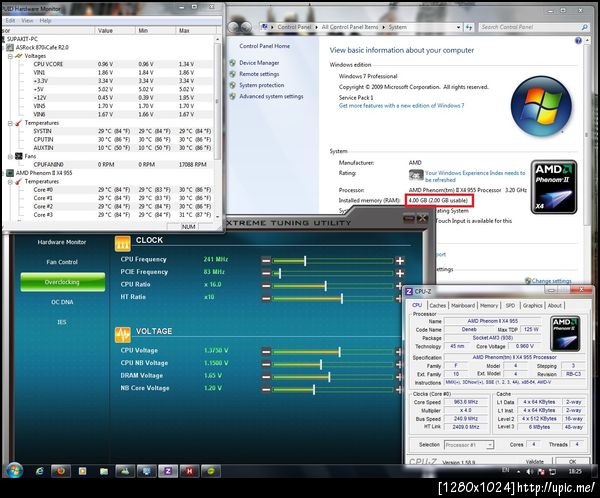This screenshot has width=600, height=498.
Task: Adjust the DRAM Voltage slider
Action: pos(329,377)
